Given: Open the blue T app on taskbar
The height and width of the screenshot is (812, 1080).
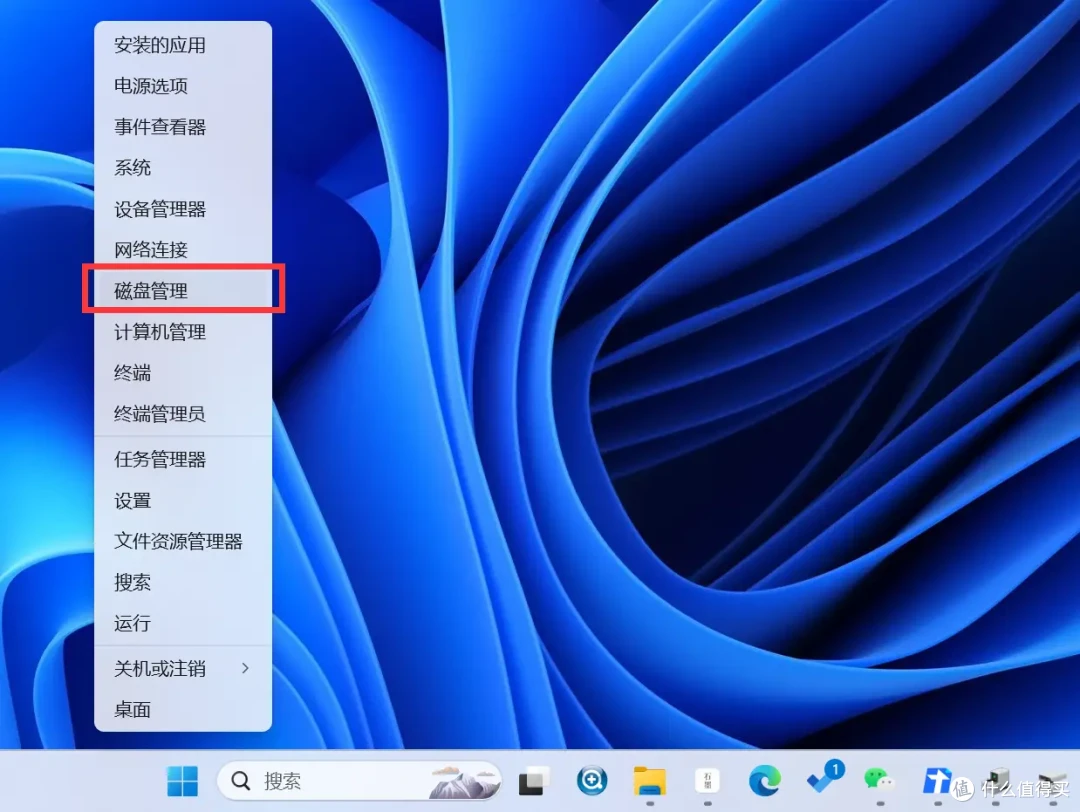Looking at the screenshot, I should [937, 781].
